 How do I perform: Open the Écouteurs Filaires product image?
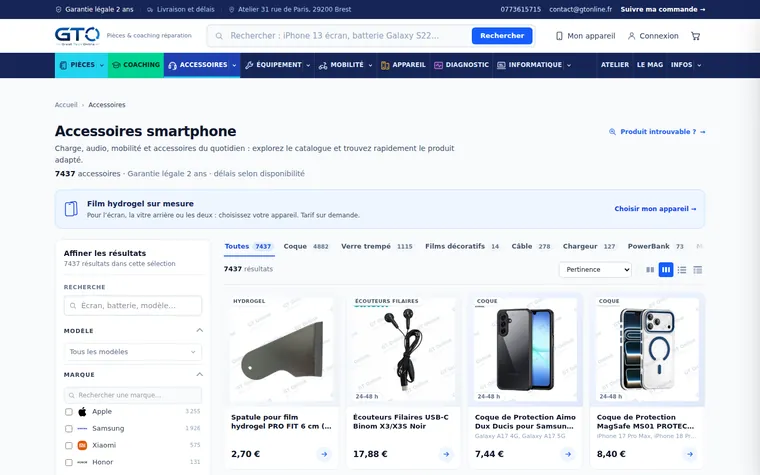tap(404, 349)
